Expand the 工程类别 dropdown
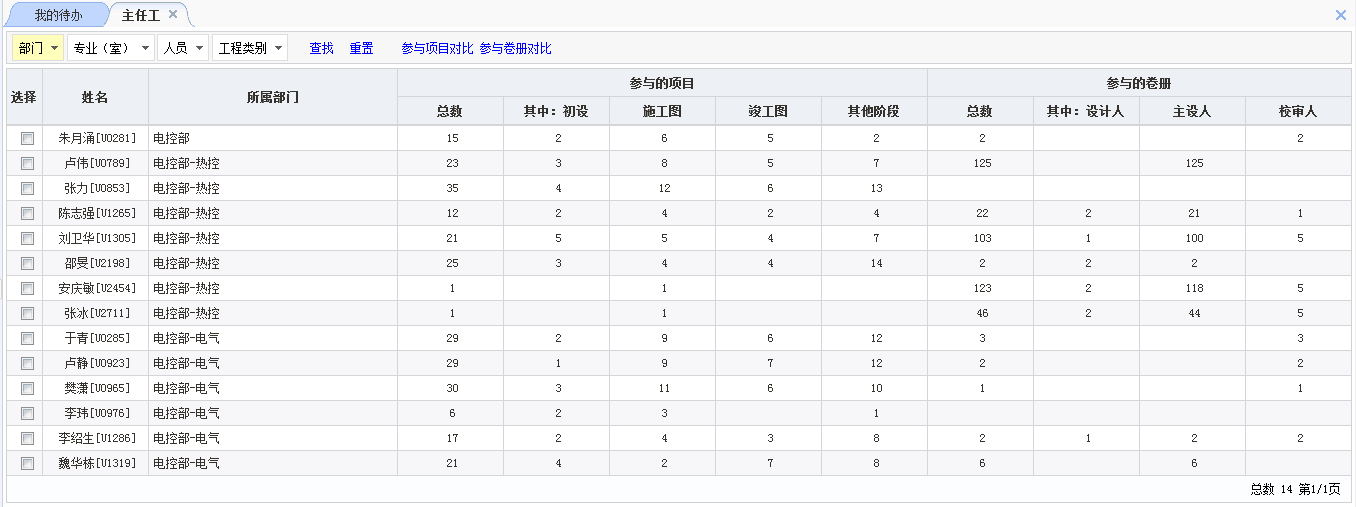1357x507 pixels. [x=249, y=48]
